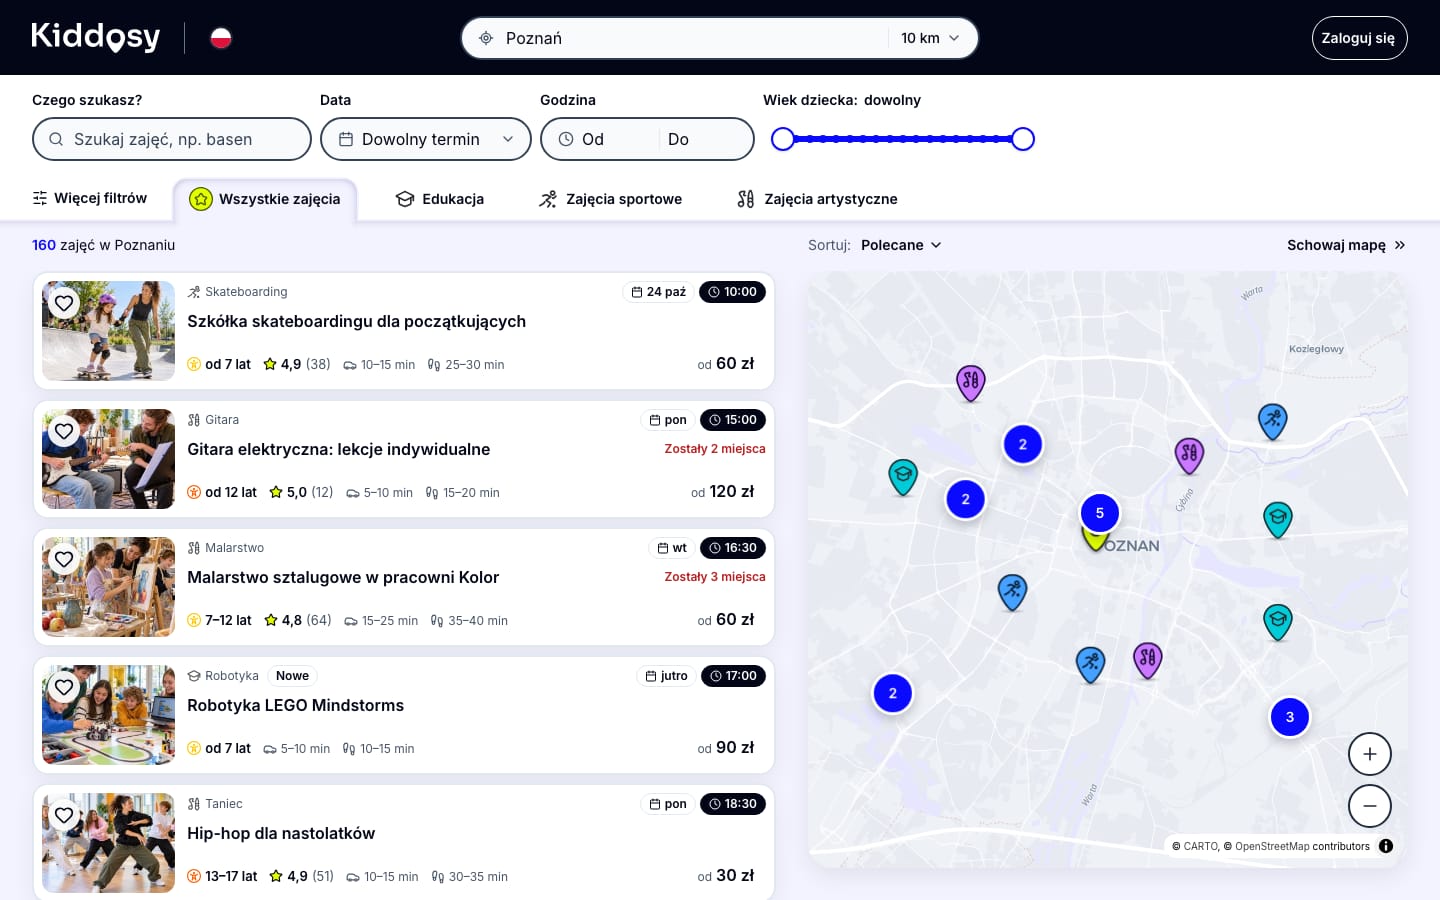This screenshot has width=1440, height=900.
Task: Click Zostały 2 miejsca on the guitar card
Action: point(715,449)
